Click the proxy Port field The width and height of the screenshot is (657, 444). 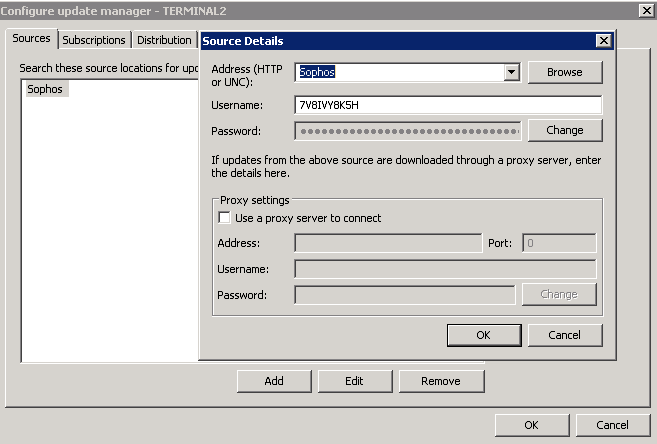coord(559,243)
